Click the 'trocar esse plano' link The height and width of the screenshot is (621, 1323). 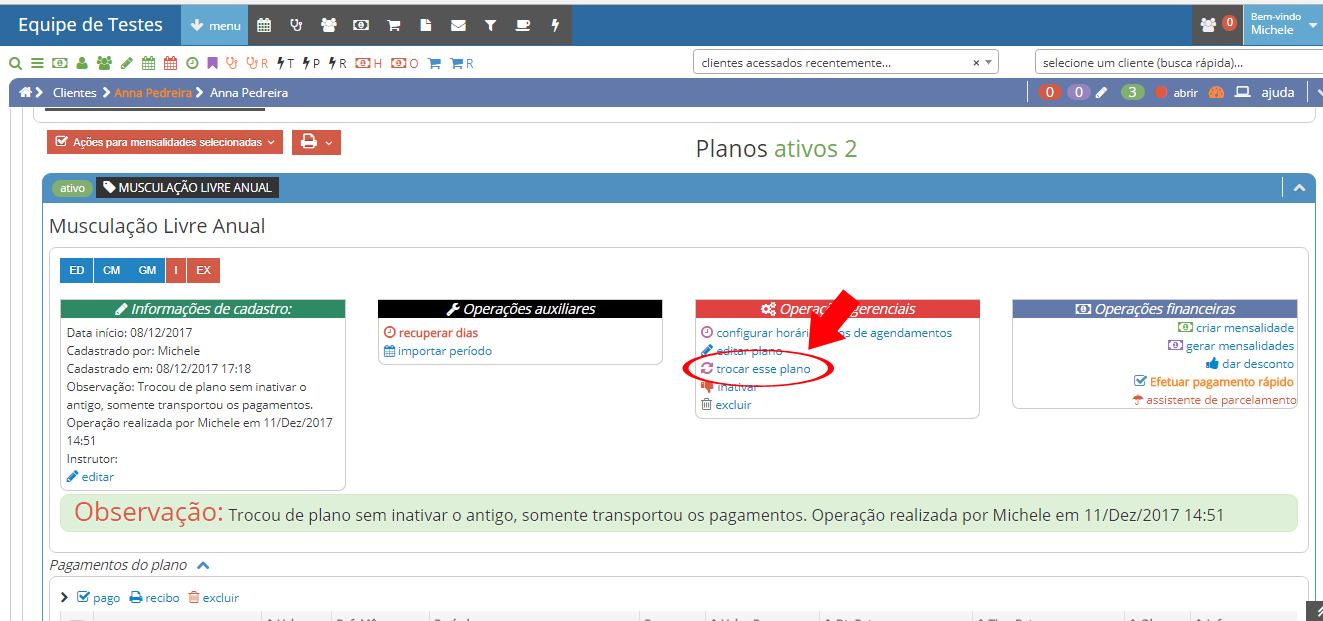pyautogui.click(x=762, y=369)
